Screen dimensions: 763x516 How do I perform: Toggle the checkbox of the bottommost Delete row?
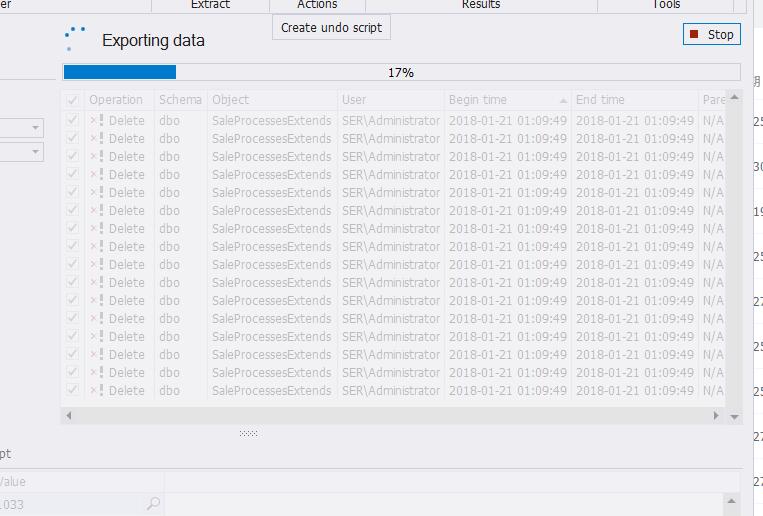pyautogui.click(x=73, y=390)
